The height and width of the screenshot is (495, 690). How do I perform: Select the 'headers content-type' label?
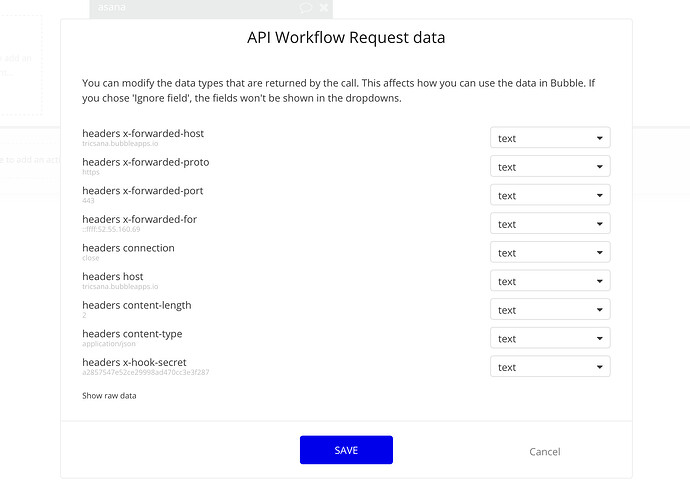132,334
